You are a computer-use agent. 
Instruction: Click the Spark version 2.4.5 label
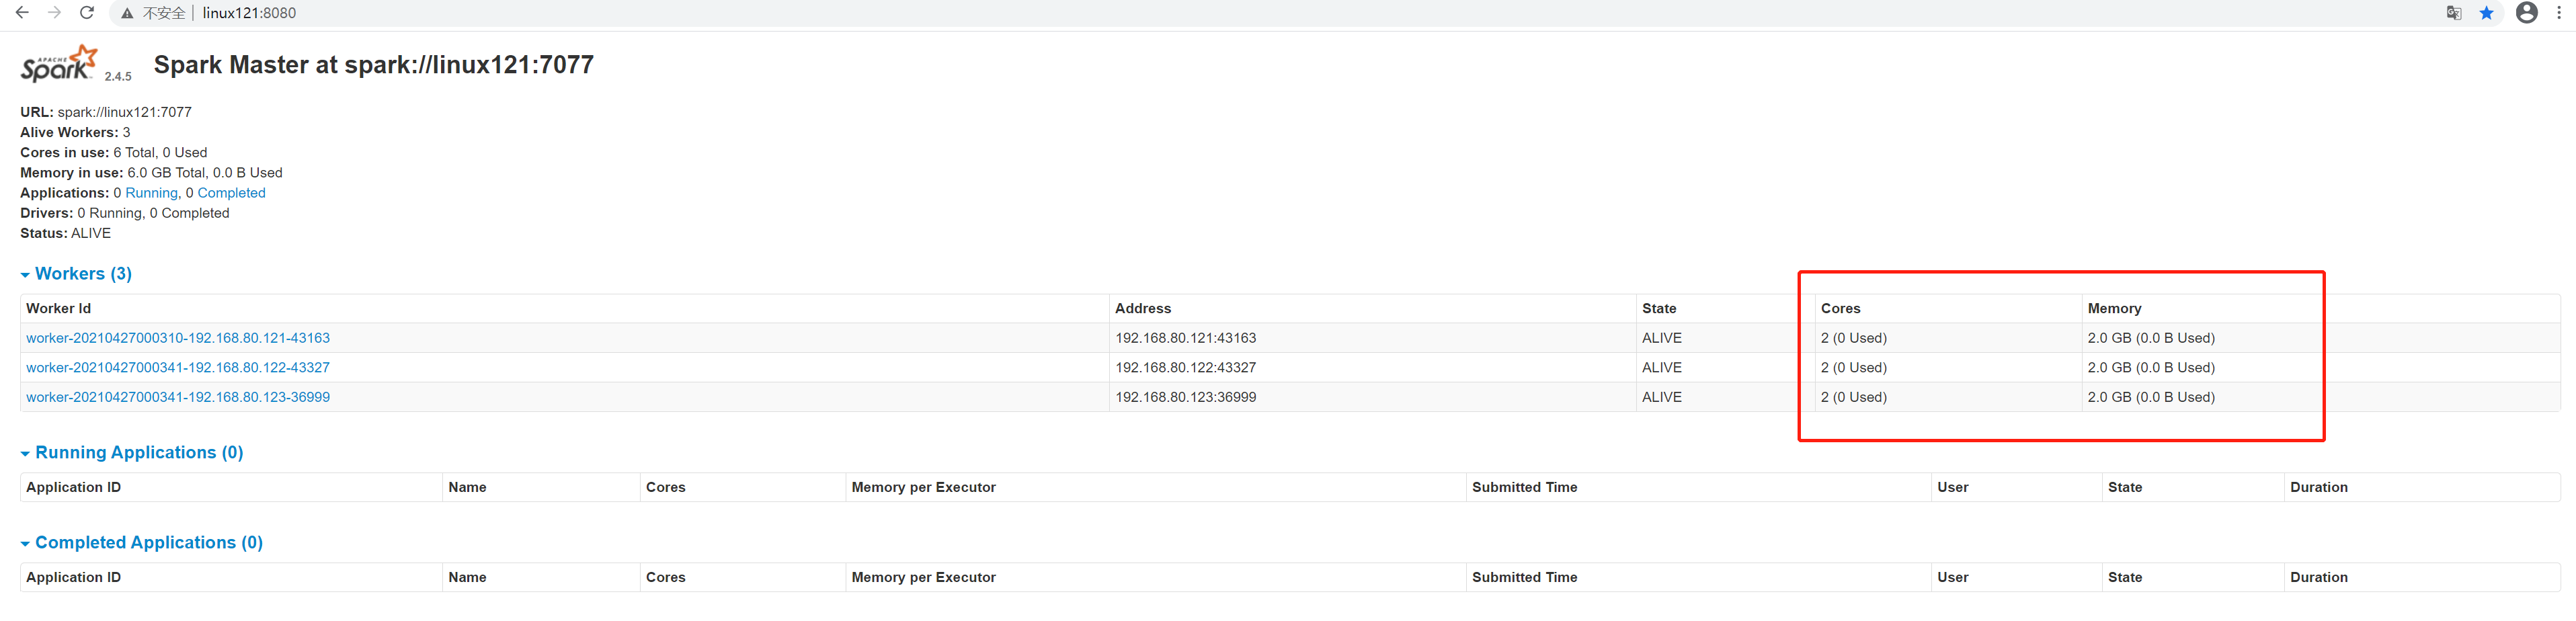pyautogui.click(x=118, y=77)
